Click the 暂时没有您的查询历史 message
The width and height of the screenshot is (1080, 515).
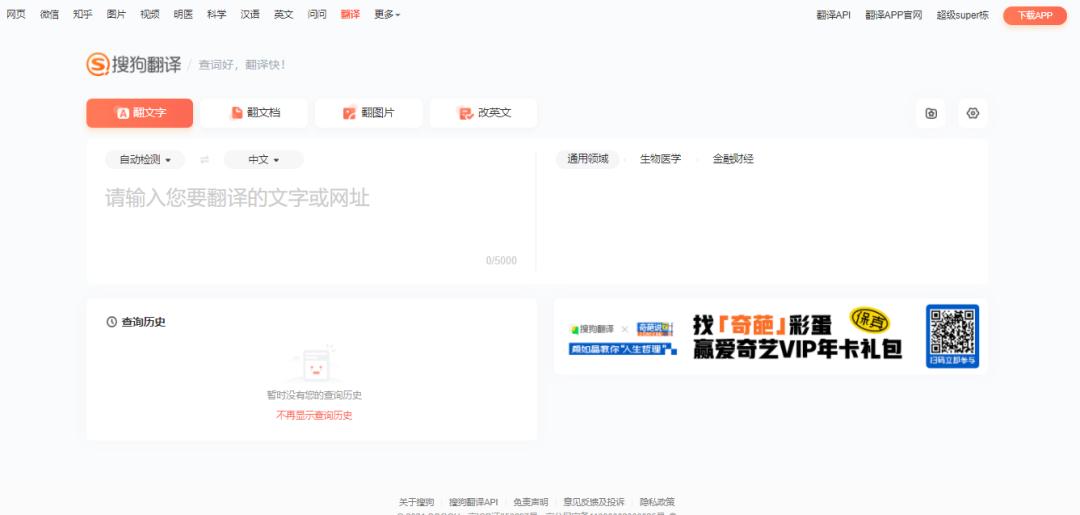pos(314,395)
